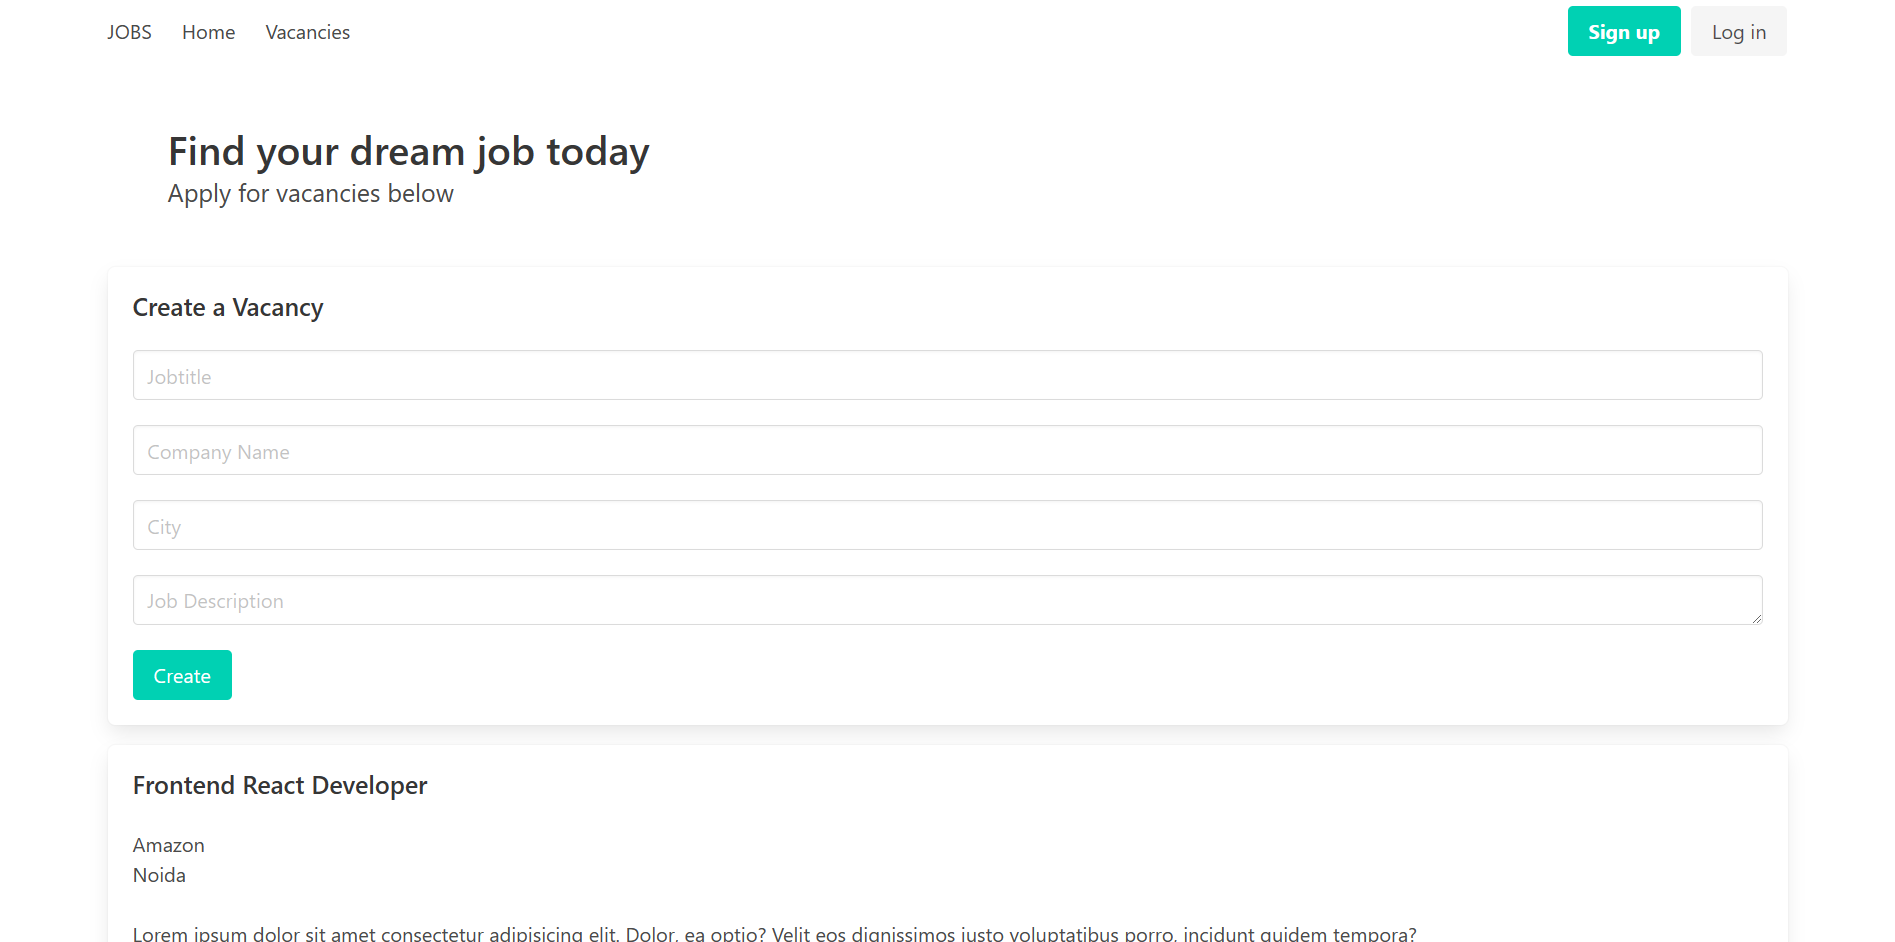Click into the Company Name input field

pos(947,450)
